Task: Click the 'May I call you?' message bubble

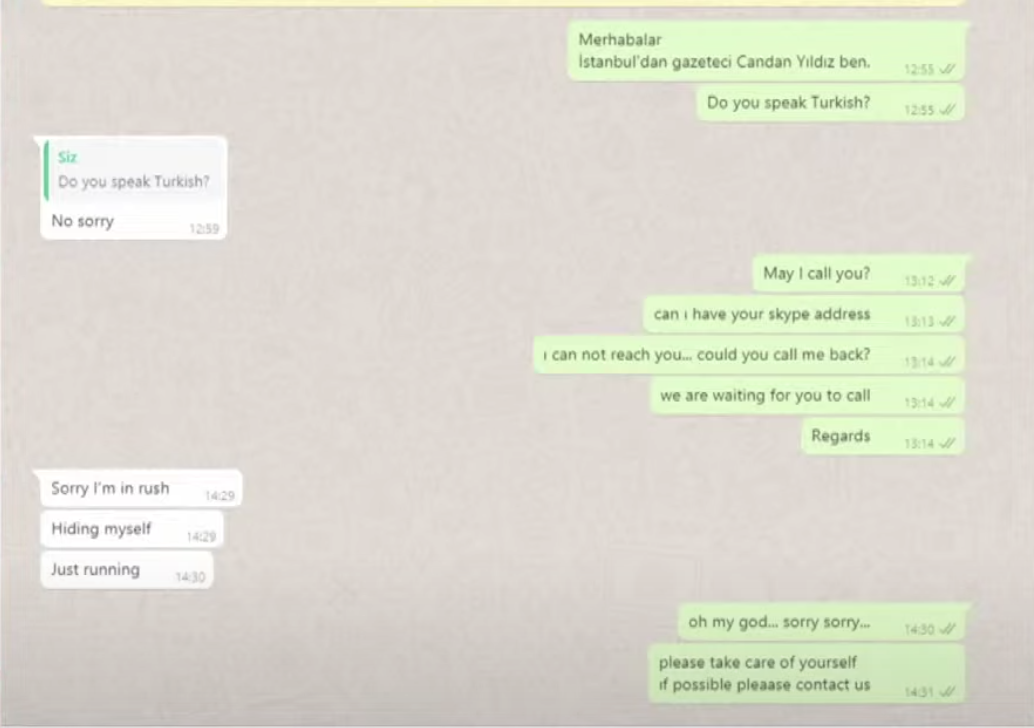Action: [x=859, y=274]
